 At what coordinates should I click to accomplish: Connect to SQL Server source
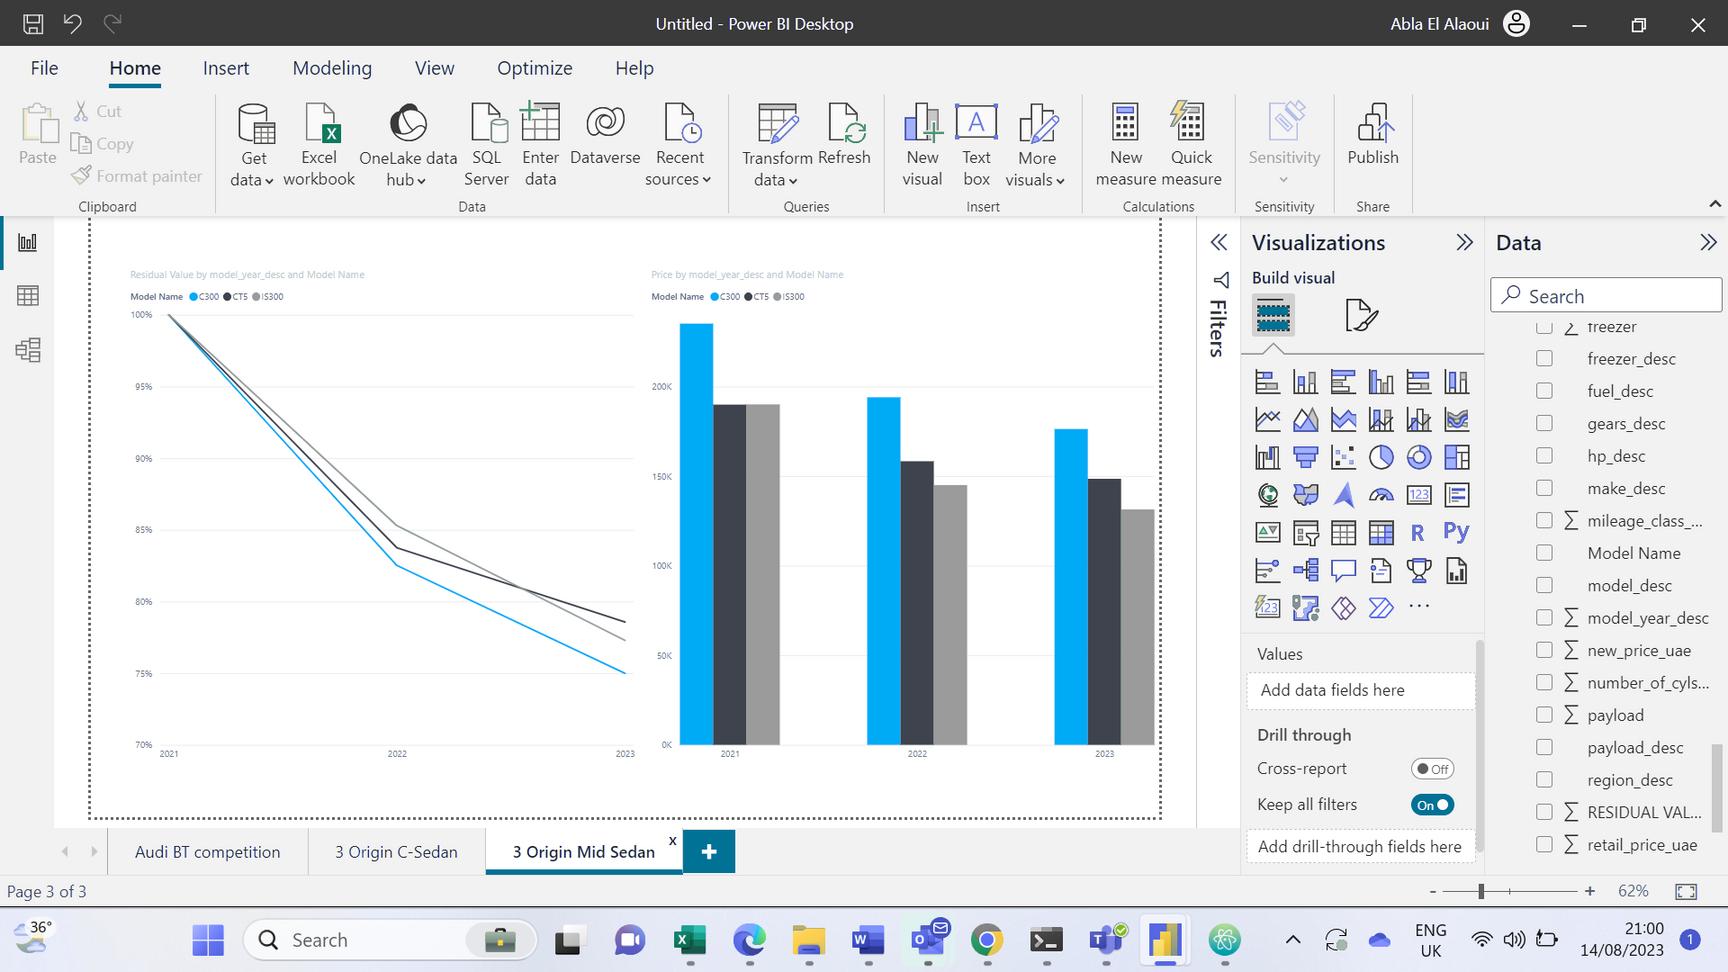point(487,146)
